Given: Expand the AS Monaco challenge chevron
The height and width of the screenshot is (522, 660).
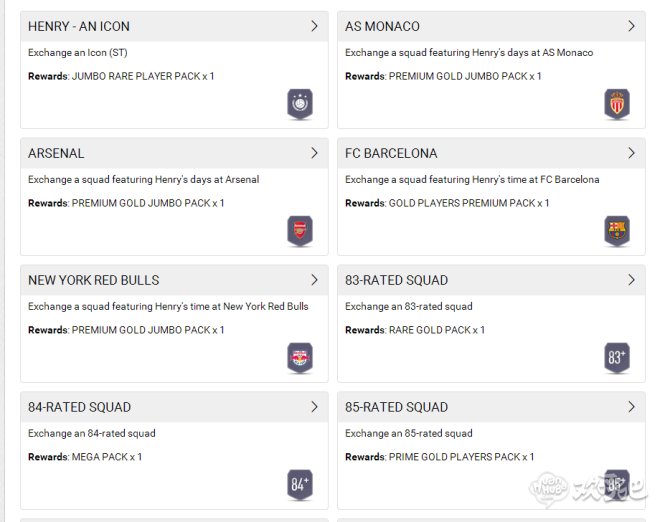Looking at the screenshot, I should pos(631,26).
